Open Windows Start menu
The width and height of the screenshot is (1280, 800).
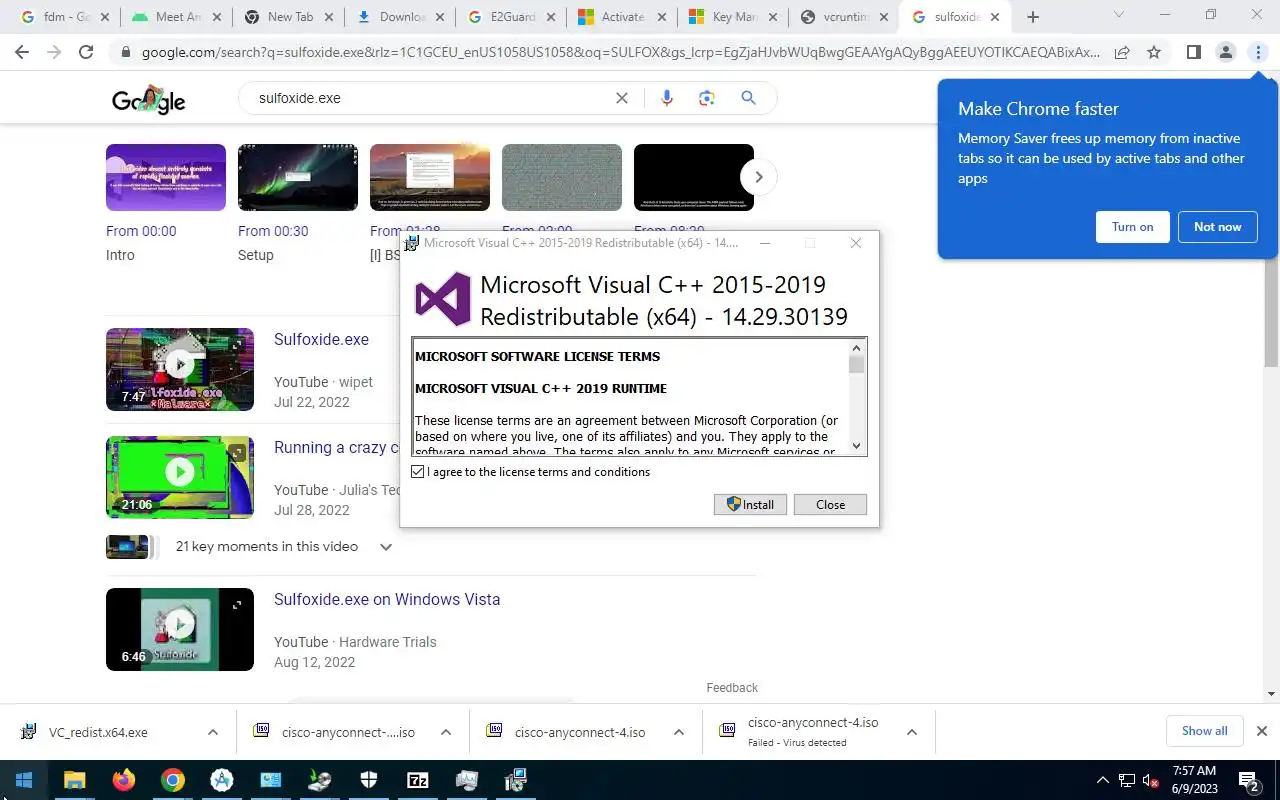(x=24, y=780)
